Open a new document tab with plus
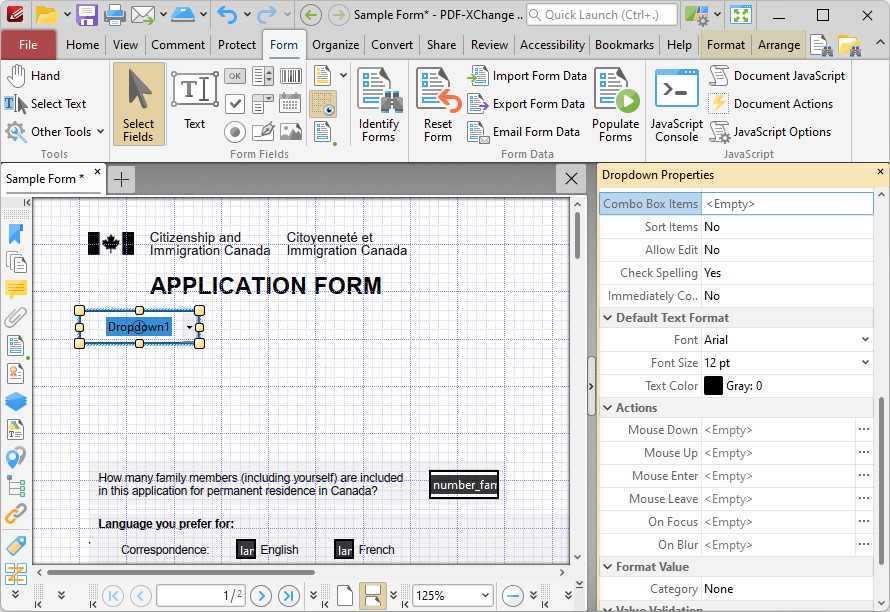 121,179
